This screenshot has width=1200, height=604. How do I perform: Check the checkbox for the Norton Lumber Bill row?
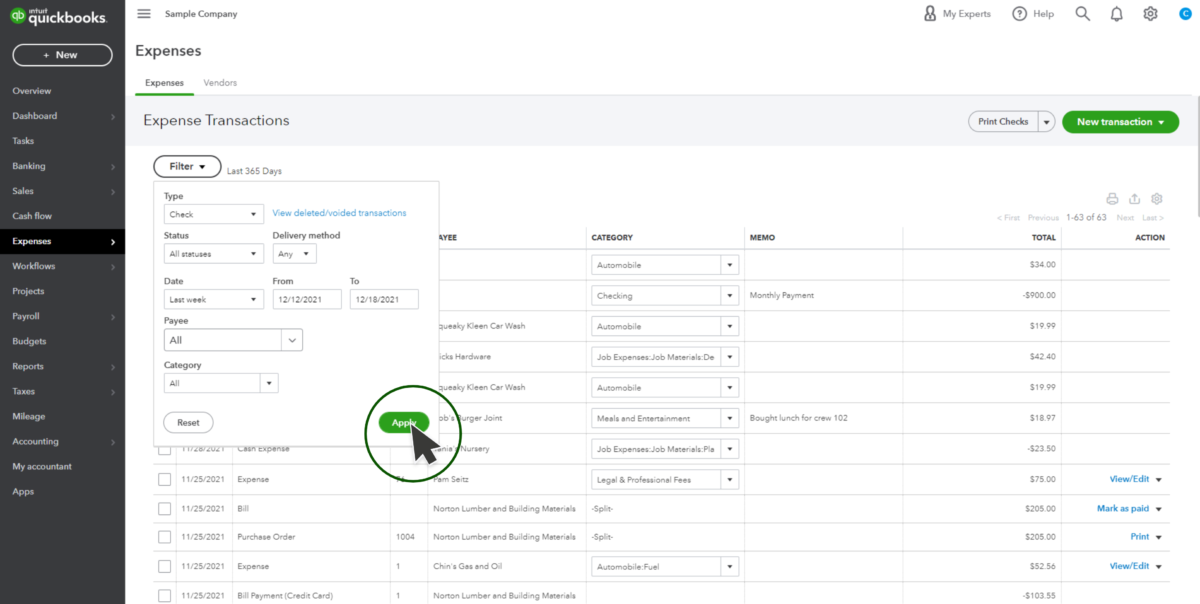tap(164, 508)
